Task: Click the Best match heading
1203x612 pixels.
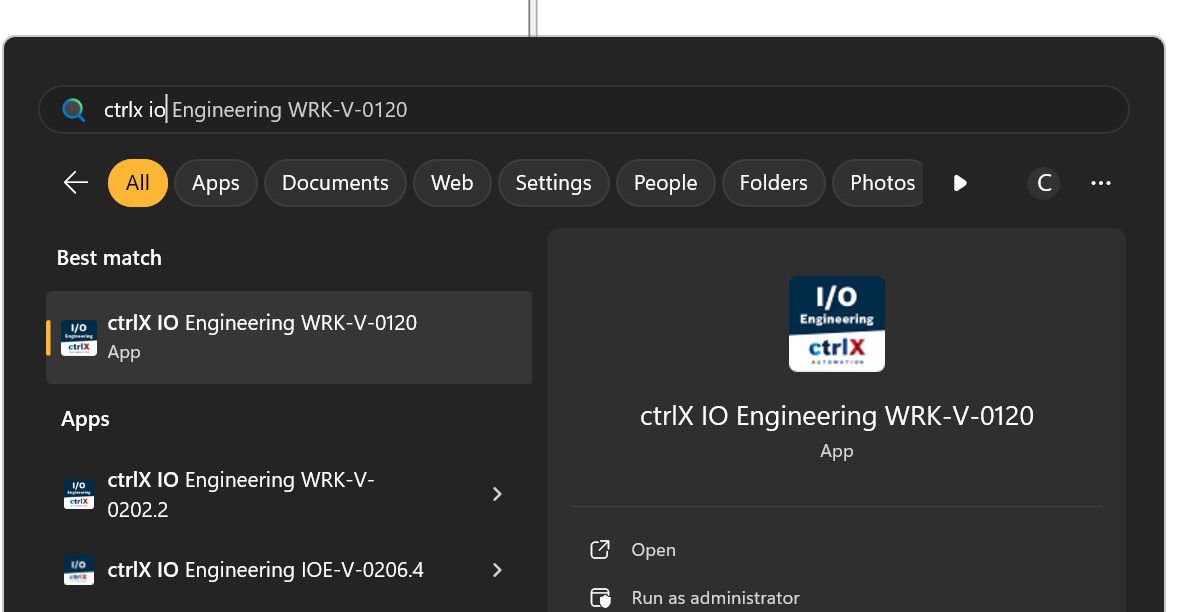Action: (x=109, y=258)
